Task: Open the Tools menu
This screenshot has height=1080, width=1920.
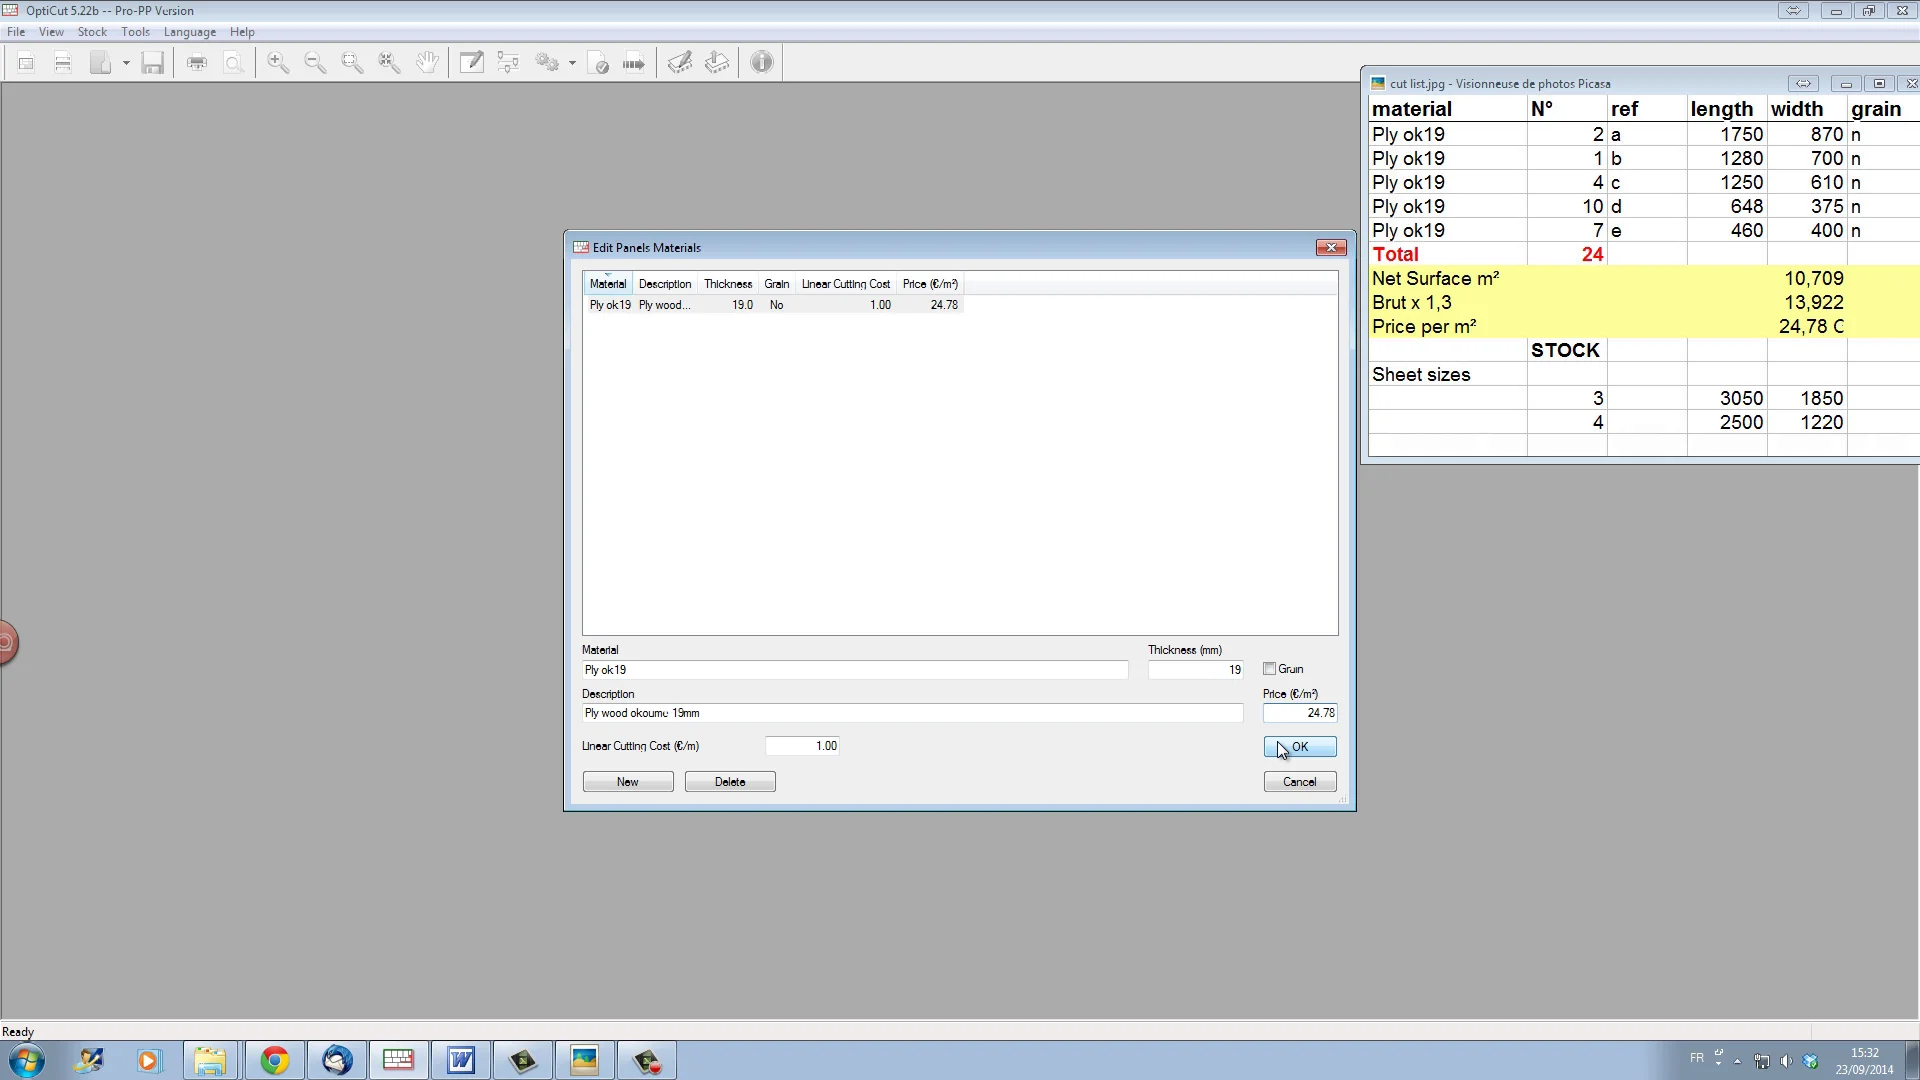Action: pos(135,32)
